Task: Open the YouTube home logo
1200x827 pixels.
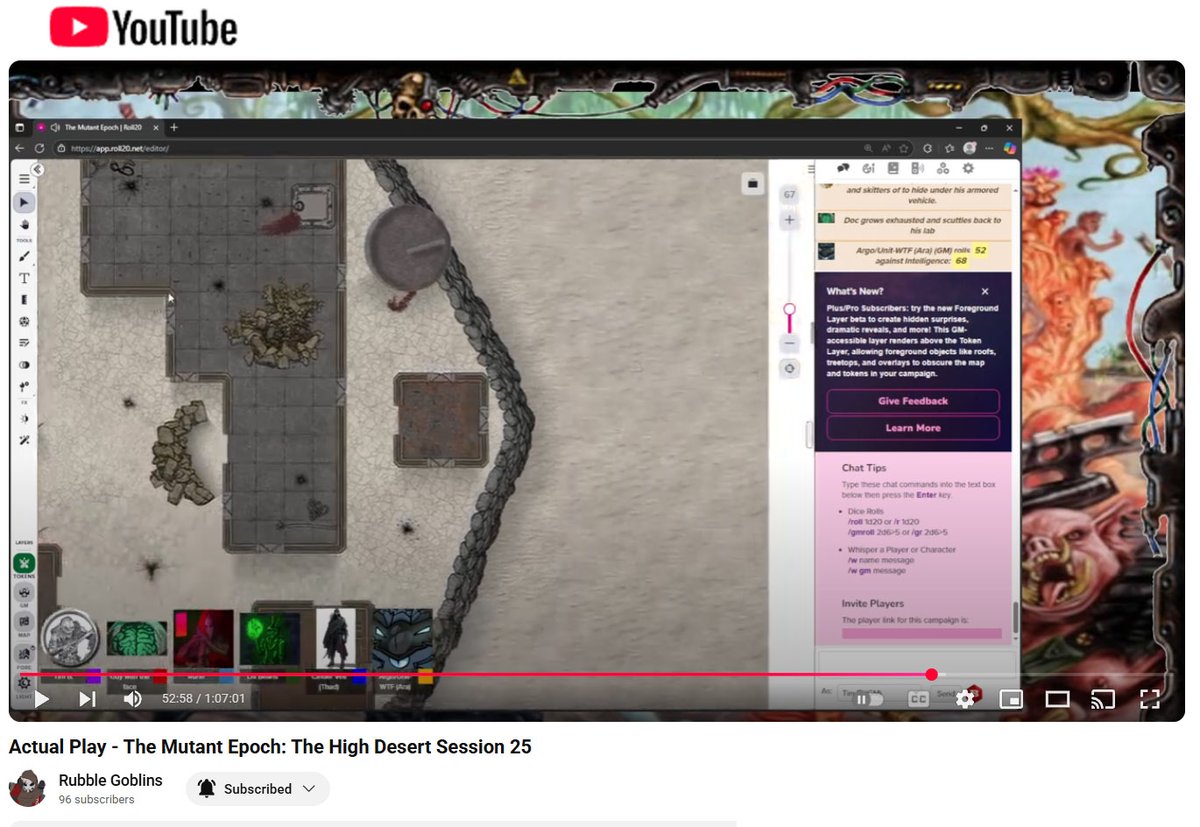Action: (144, 27)
